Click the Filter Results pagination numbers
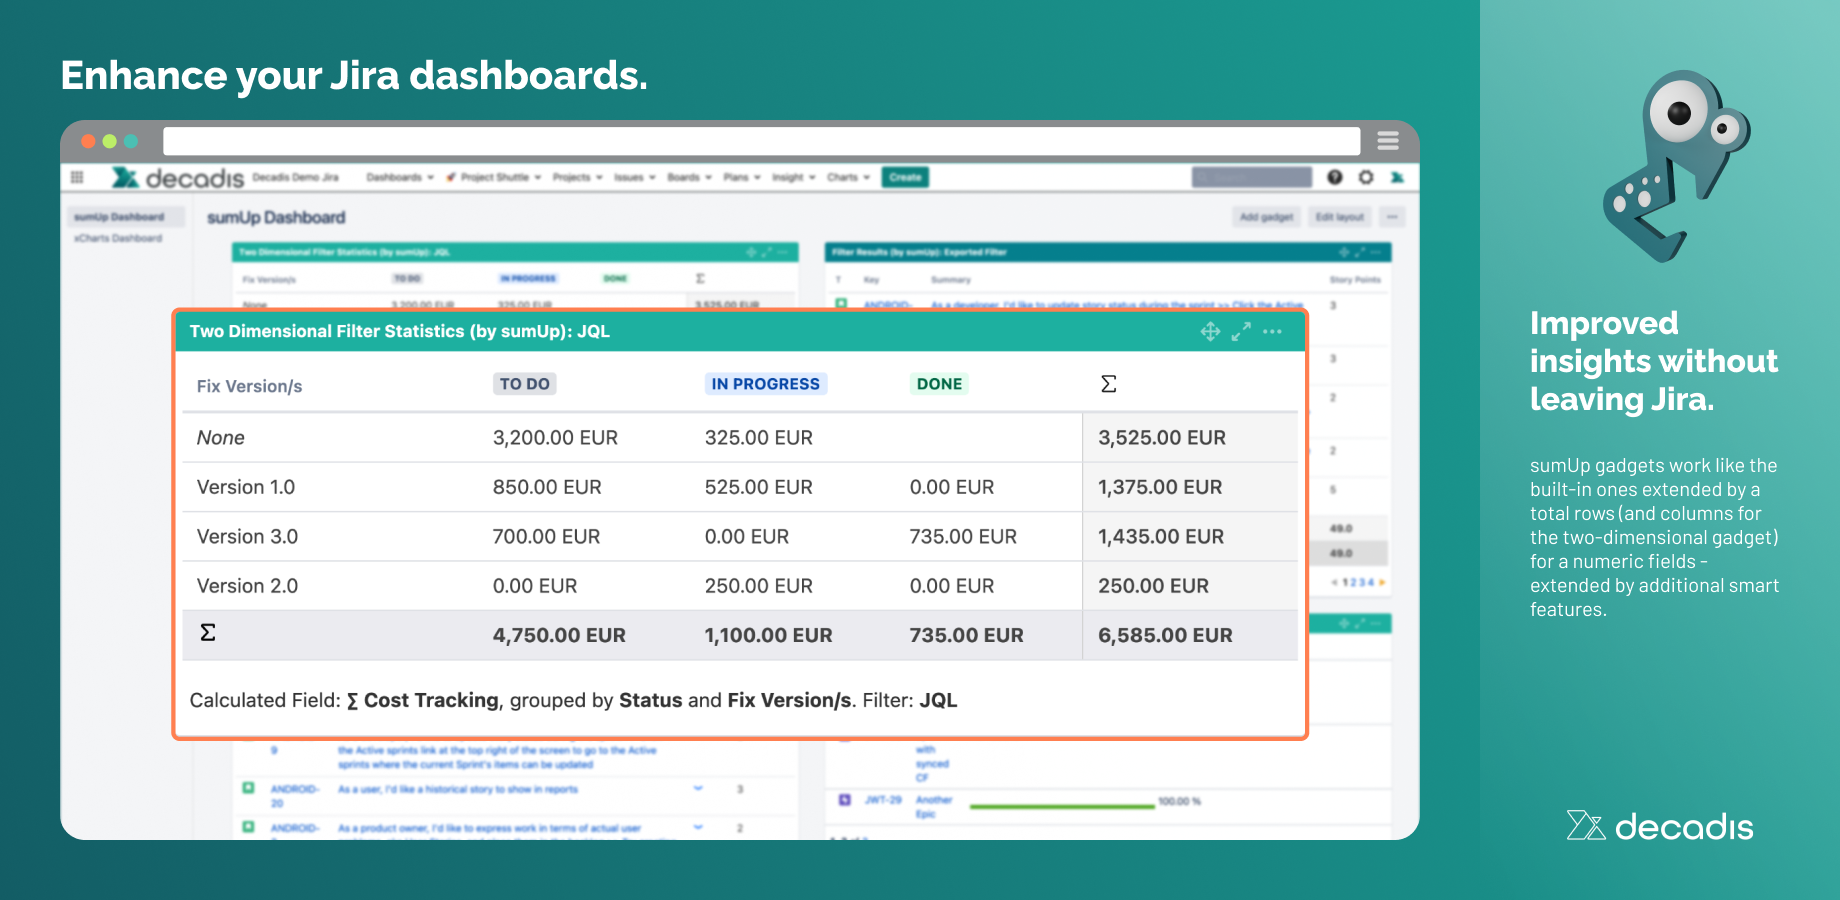The width and height of the screenshot is (1840, 900). (x=1358, y=582)
